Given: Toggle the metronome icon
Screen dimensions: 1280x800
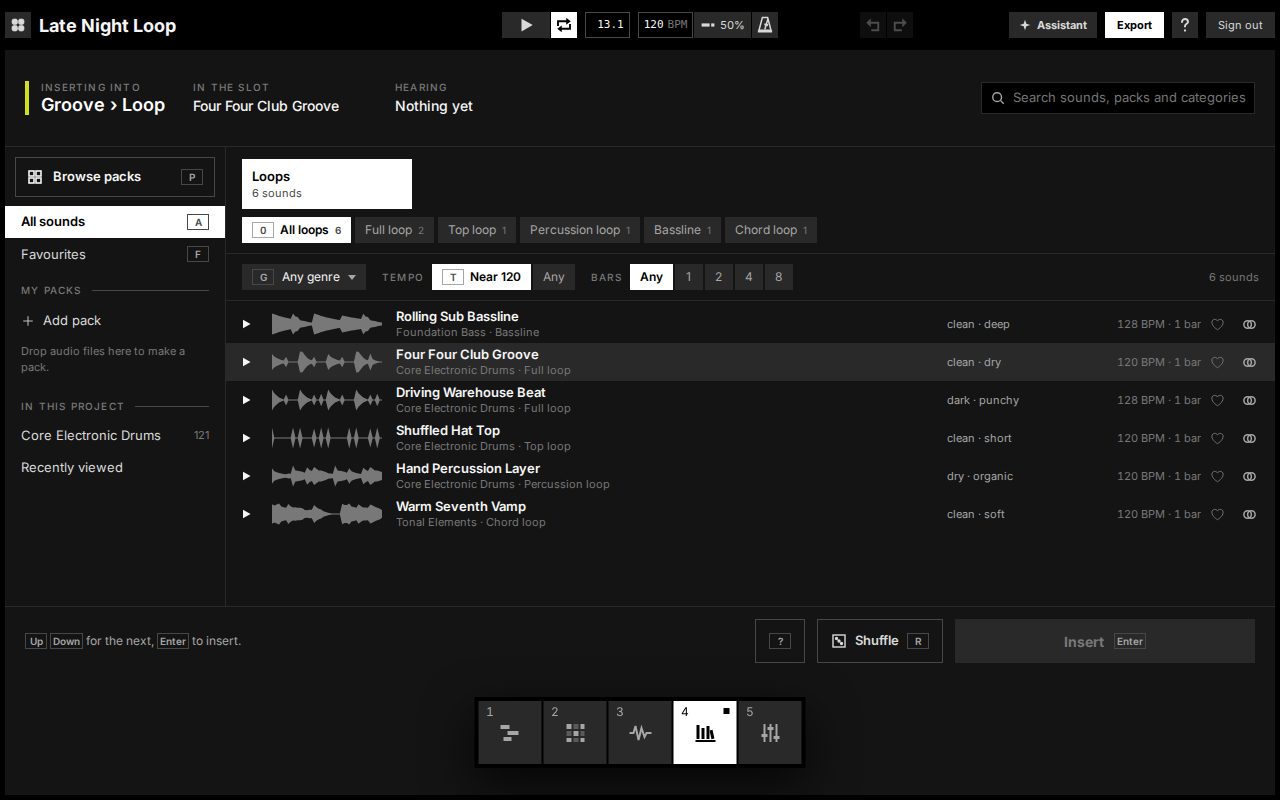Looking at the screenshot, I should tap(764, 25).
